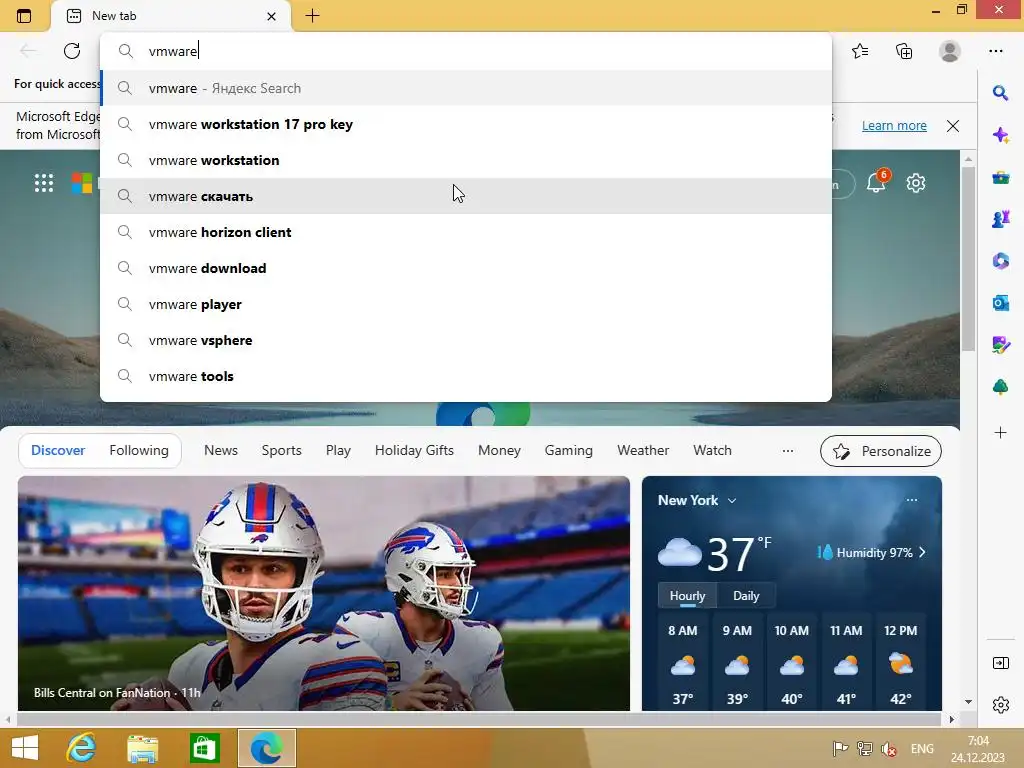Open the News category
This screenshot has width=1024, height=768.
pos(221,451)
